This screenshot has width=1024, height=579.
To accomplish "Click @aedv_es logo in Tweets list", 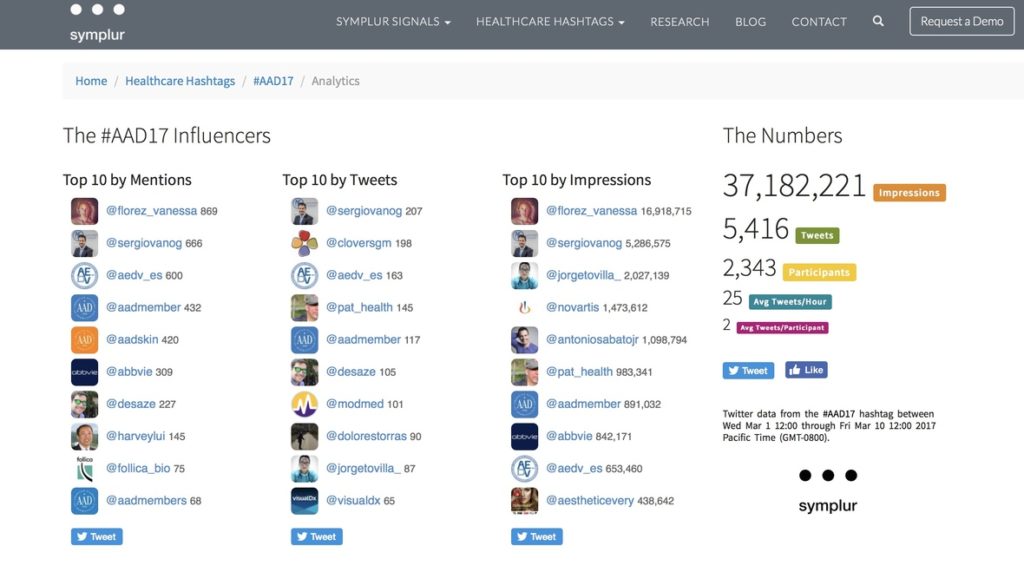I will click(x=304, y=275).
